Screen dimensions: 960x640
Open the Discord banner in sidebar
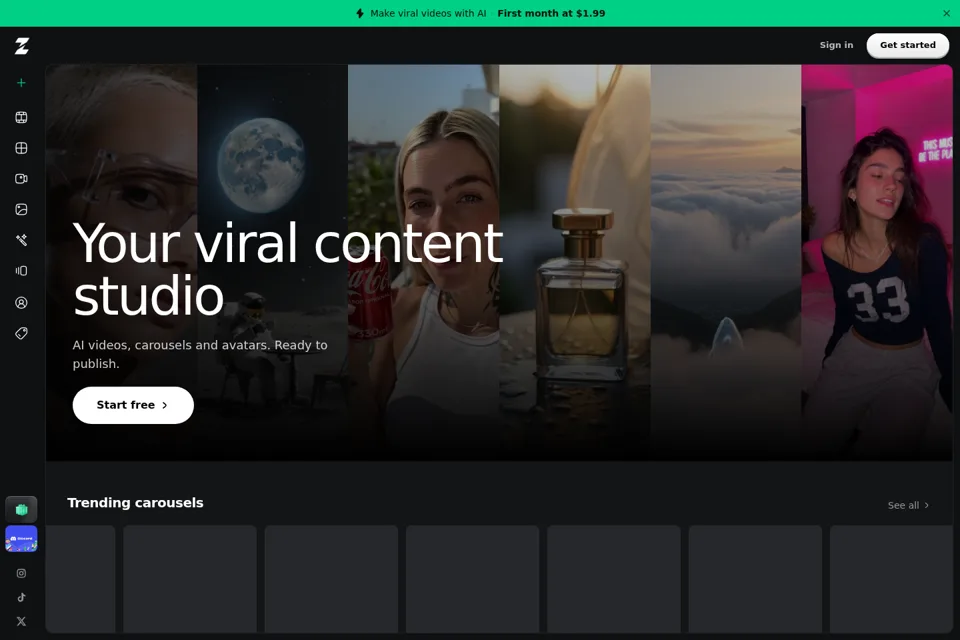click(21, 538)
